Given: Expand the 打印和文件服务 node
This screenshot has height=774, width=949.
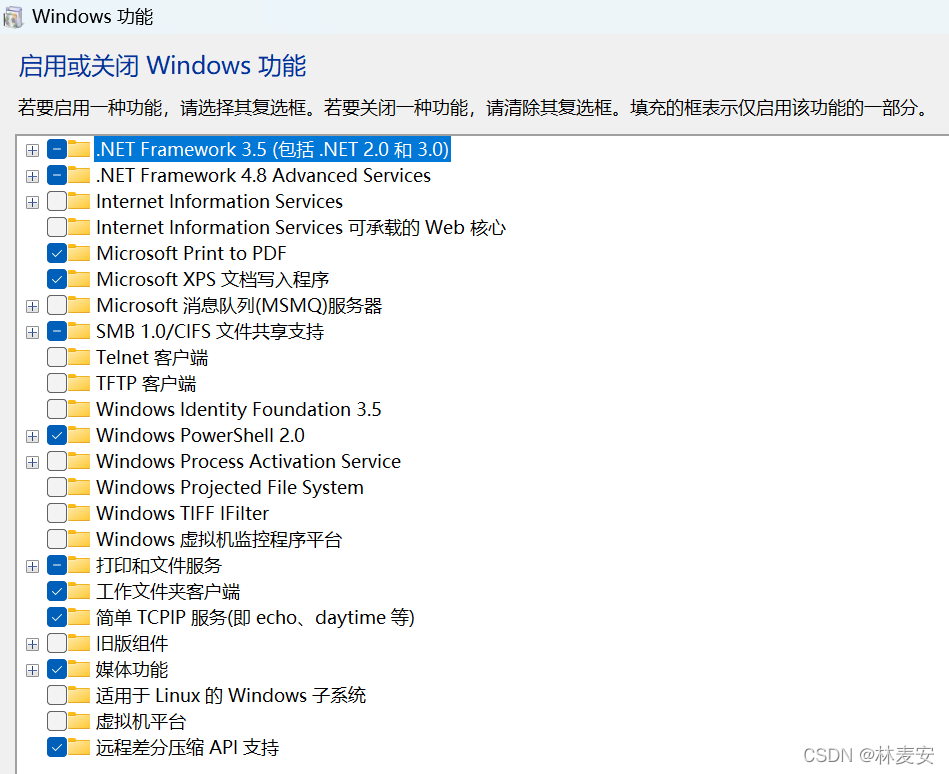Looking at the screenshot, I should [x=32, y=566].
